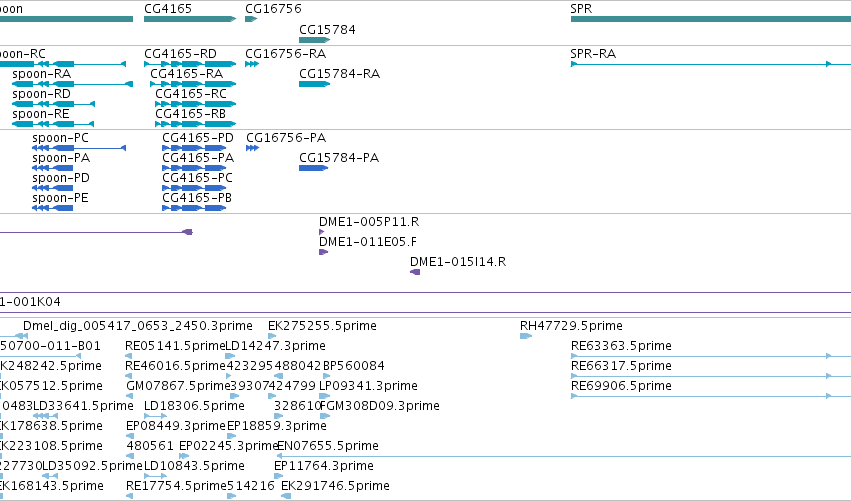
Task: Open the DME1-015I14.R feature label
Action: 458,262
